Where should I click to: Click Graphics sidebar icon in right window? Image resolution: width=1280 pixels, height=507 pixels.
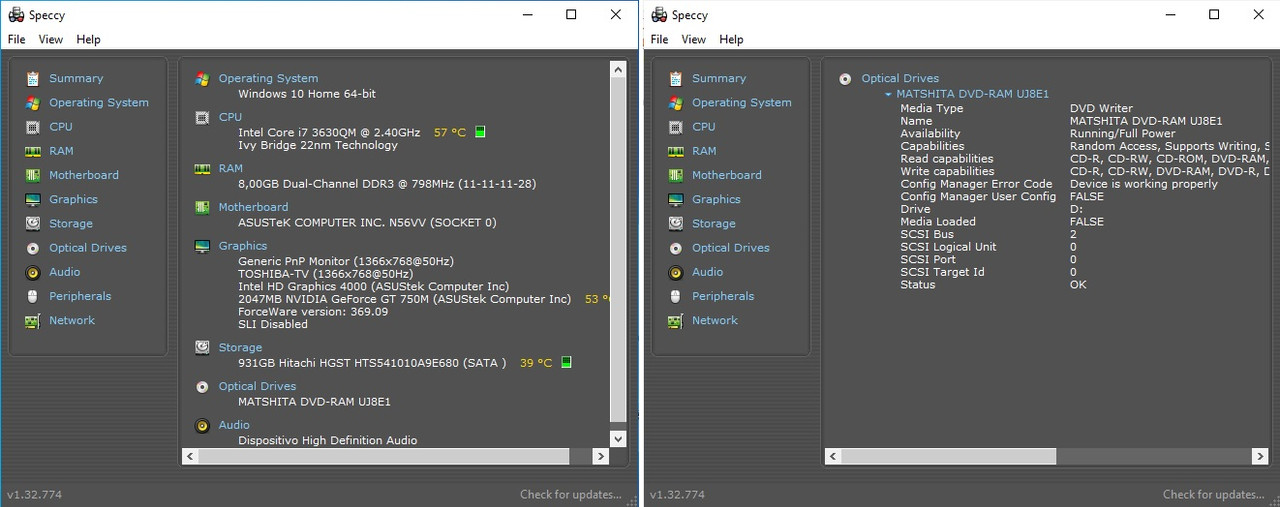point(676,199)
